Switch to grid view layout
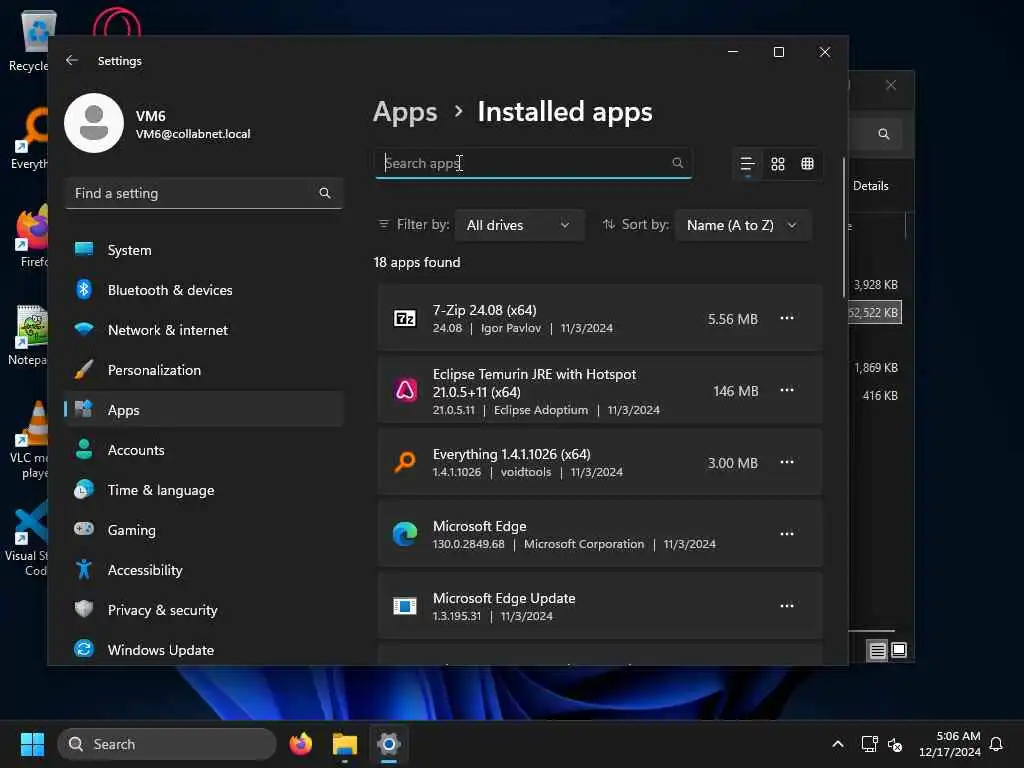This screenshot has height=768, width=1024. 777,164
